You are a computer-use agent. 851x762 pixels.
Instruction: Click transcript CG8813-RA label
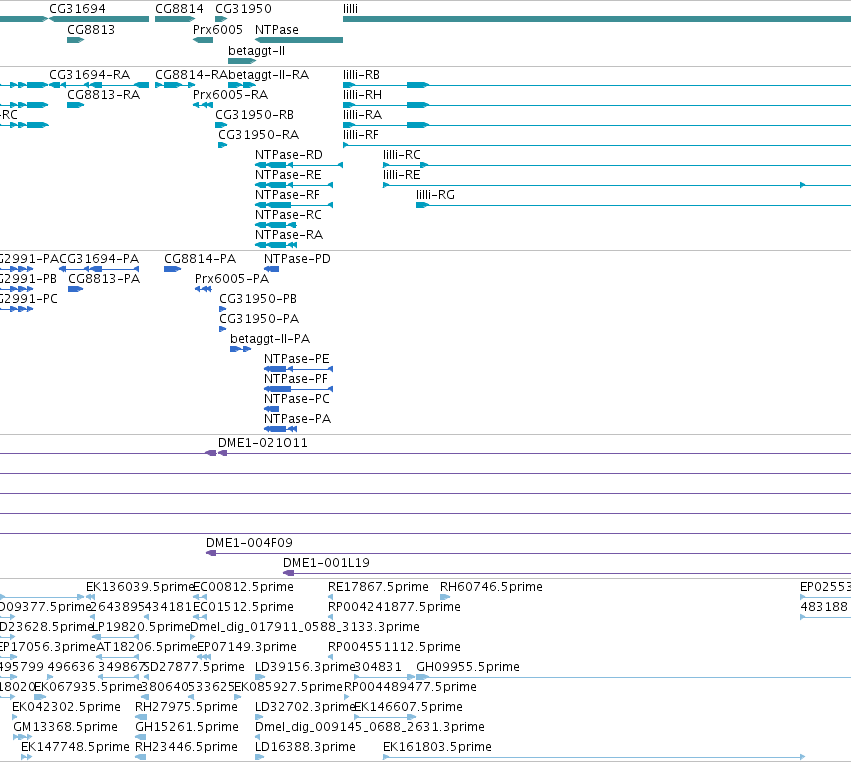coord(104,94)
